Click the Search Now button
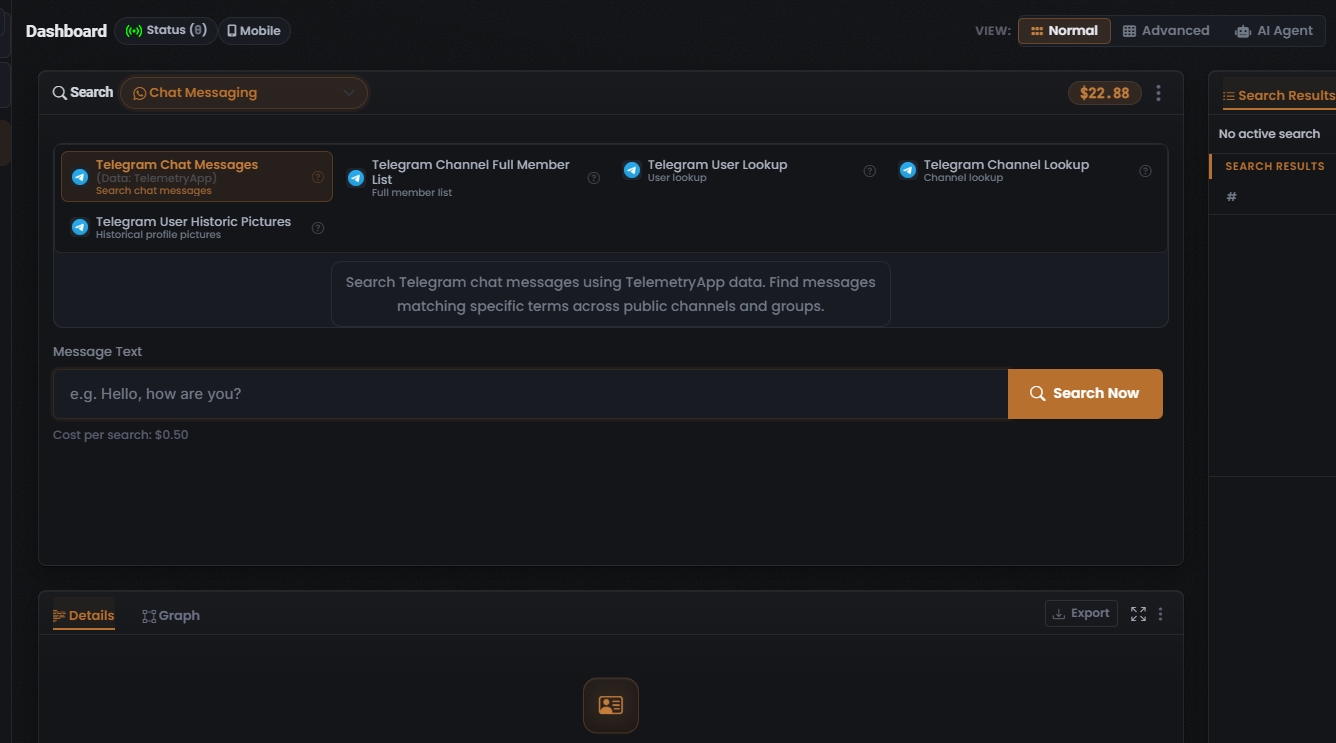This screenshot has width=1336, height=743. coord(1085,394)
